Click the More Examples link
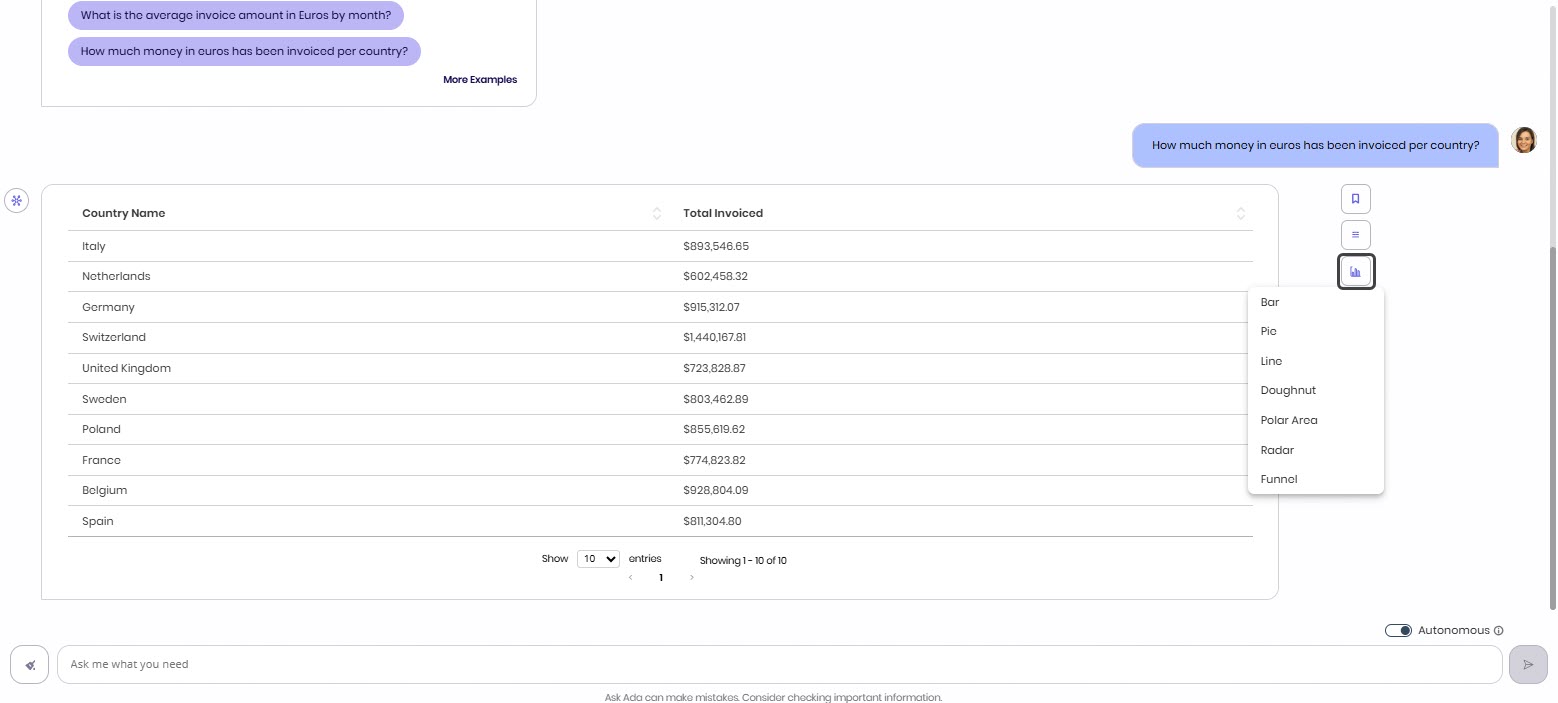This screenshot has height=703, width=1558. pos(480,80)
